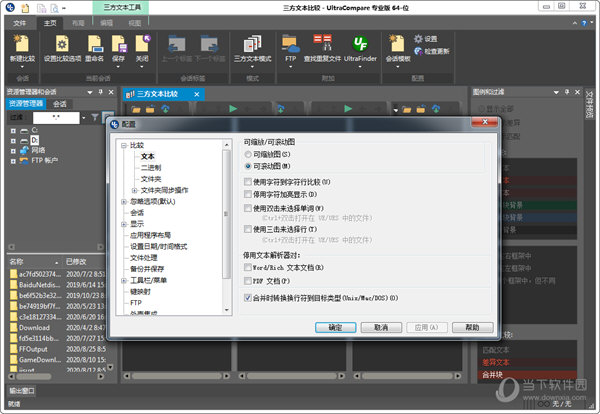
Task: Select 可缩放图 radio option
Action: pyautogui.click(x=248, y=154)
